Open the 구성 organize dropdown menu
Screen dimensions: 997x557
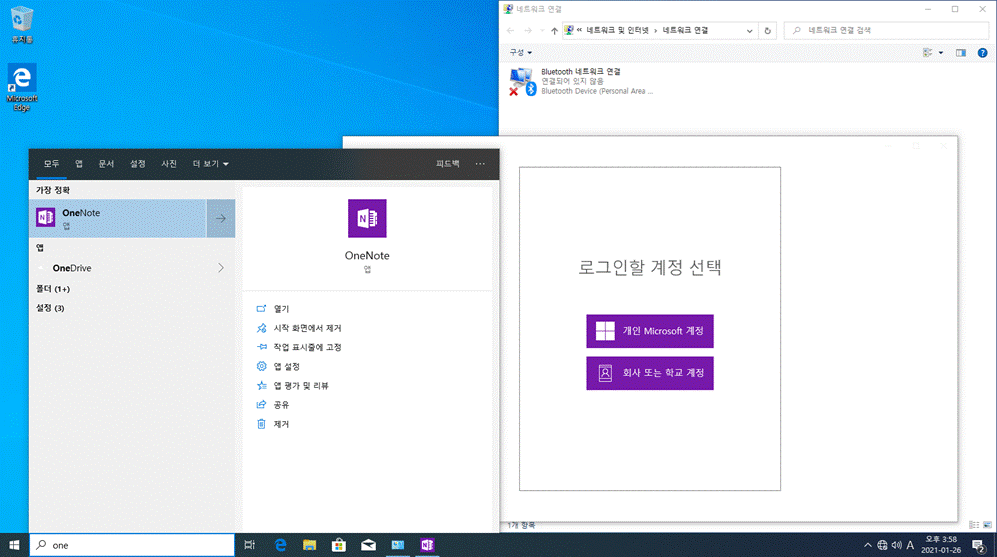[521, 53]
